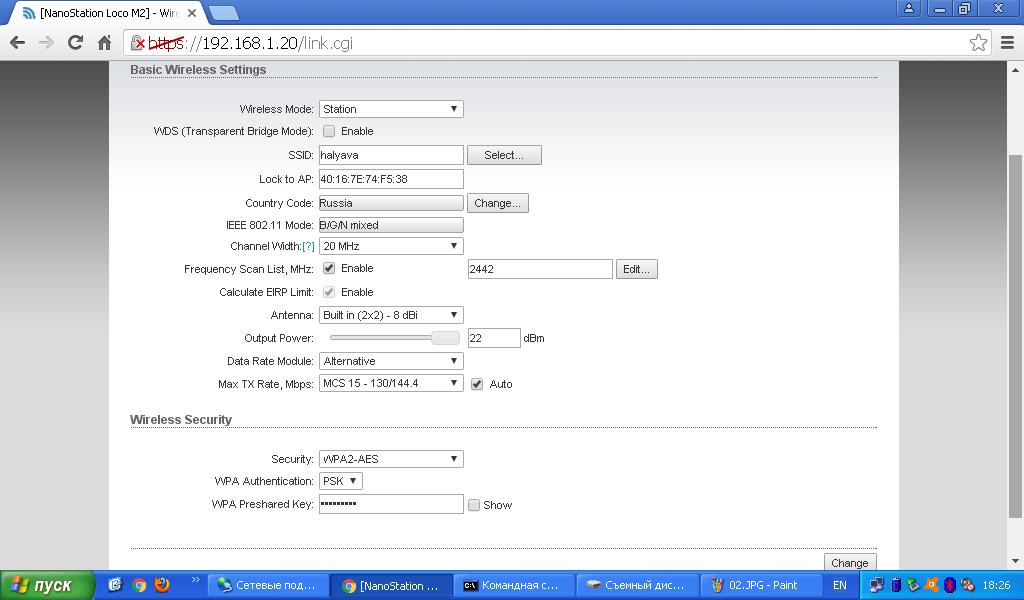Open the Chrome menu button

pos(1007,43)
